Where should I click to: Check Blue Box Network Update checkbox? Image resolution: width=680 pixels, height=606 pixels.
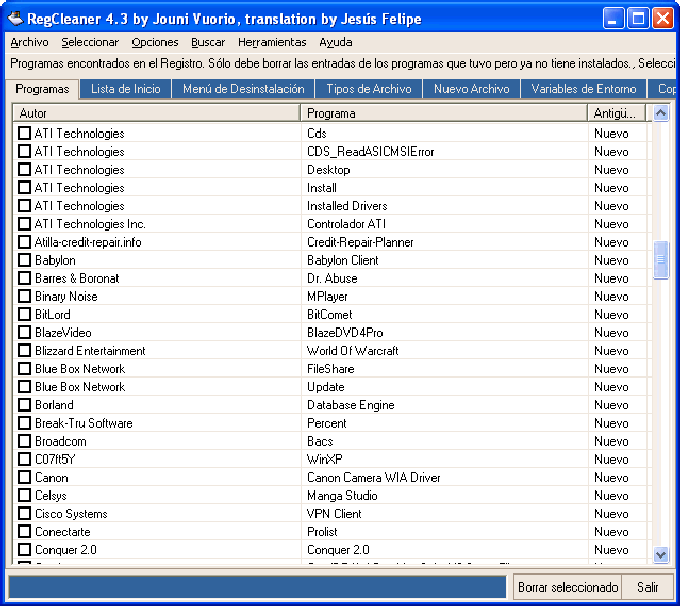click(25, 387)
